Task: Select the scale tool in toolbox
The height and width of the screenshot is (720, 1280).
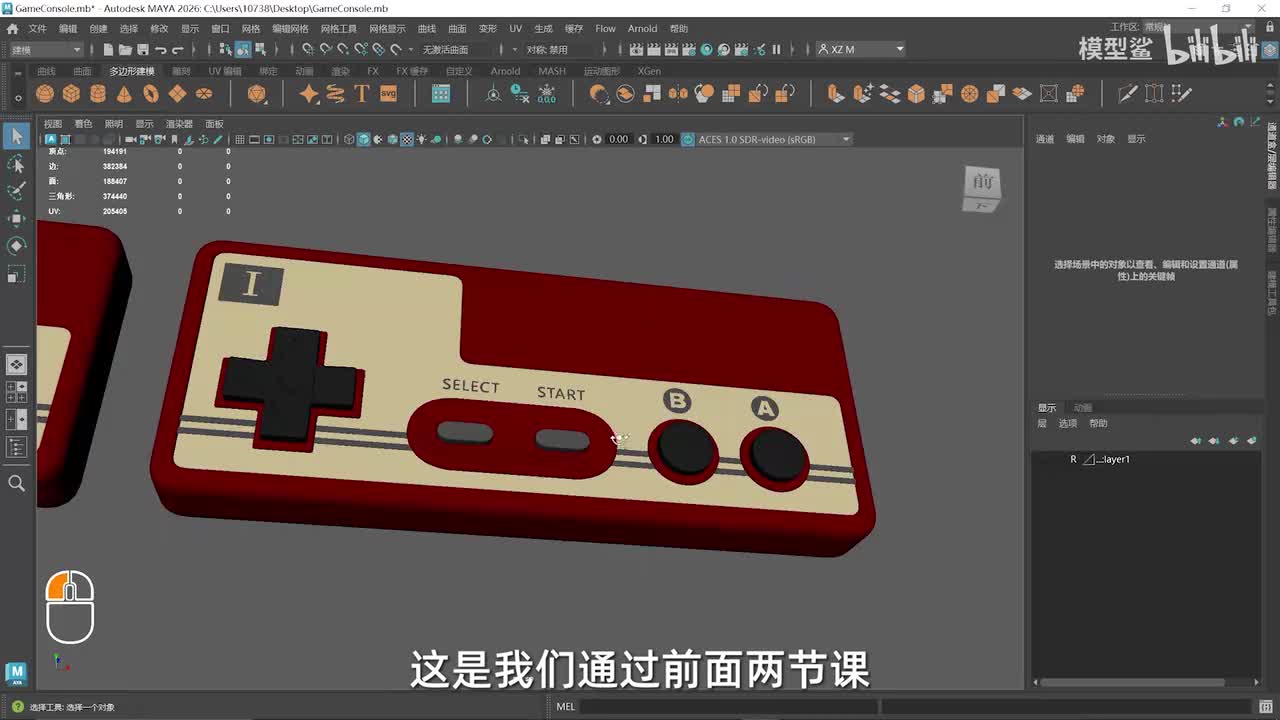Action: click(x=16, y=273)
